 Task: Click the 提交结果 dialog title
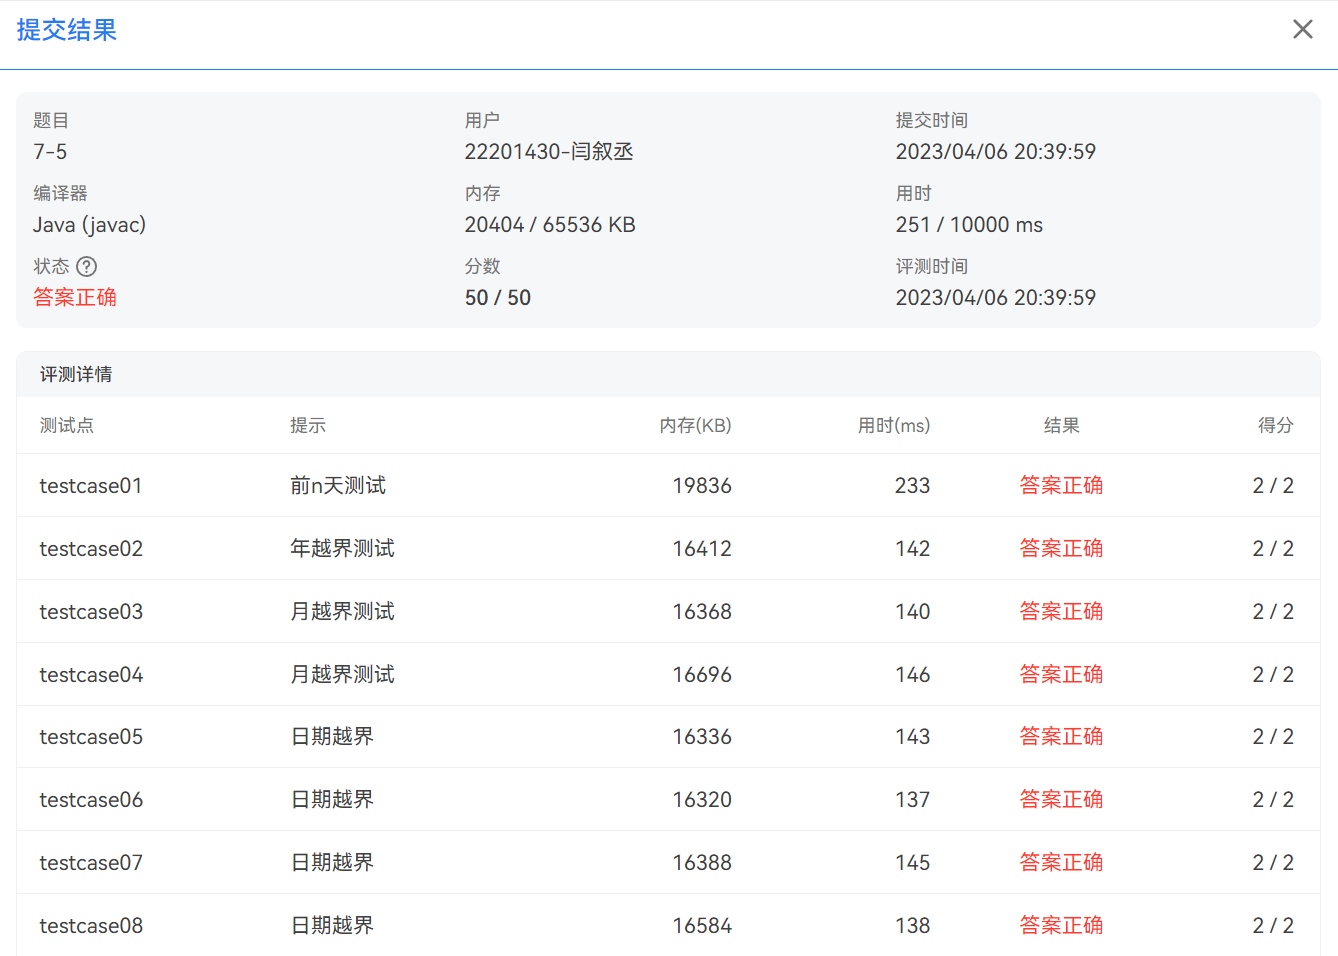coord(67,30)
